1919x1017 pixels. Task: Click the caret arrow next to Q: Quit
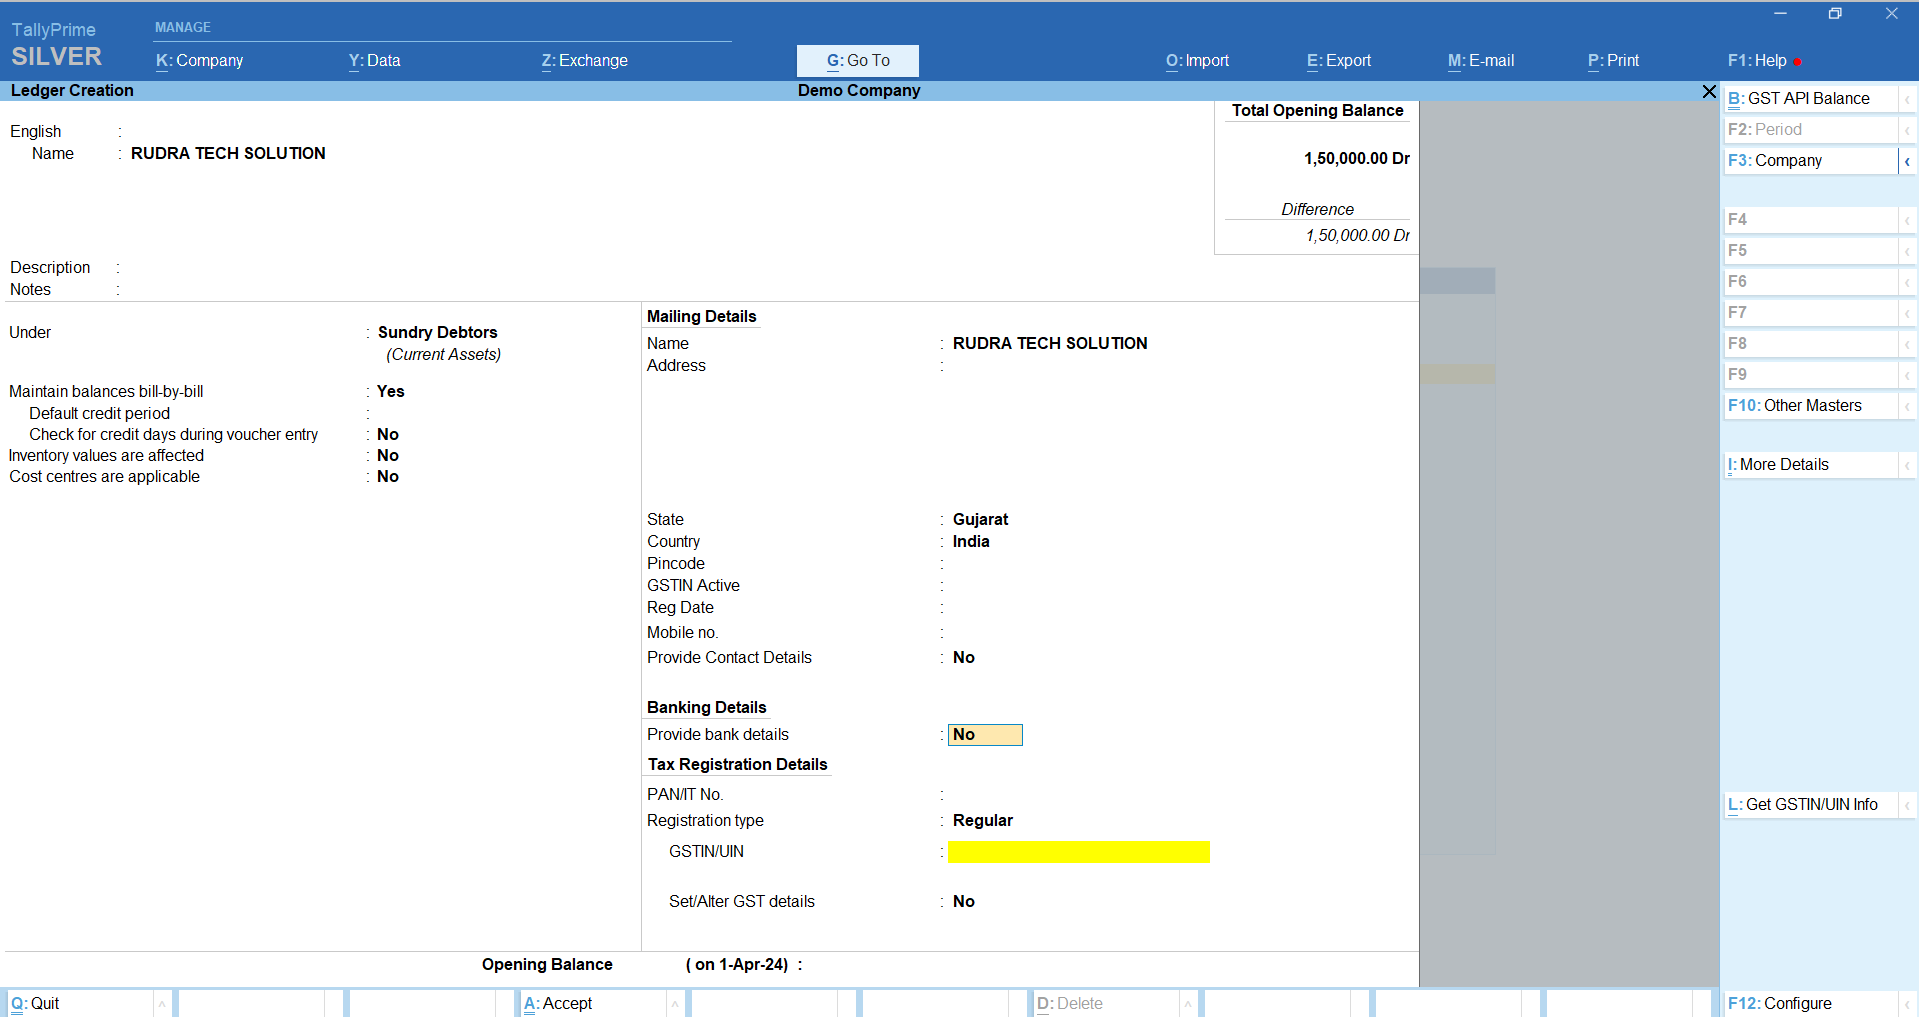point(161,1003)
